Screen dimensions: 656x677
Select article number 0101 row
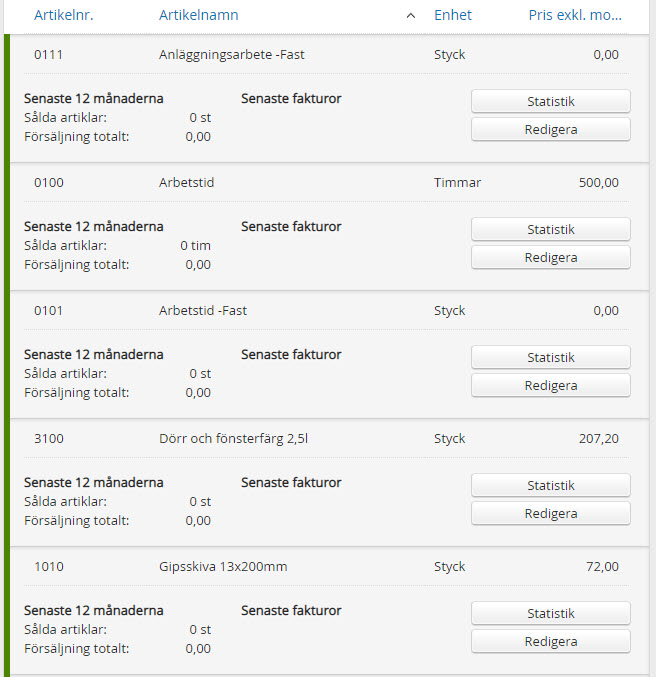click(x=49, y=310)
